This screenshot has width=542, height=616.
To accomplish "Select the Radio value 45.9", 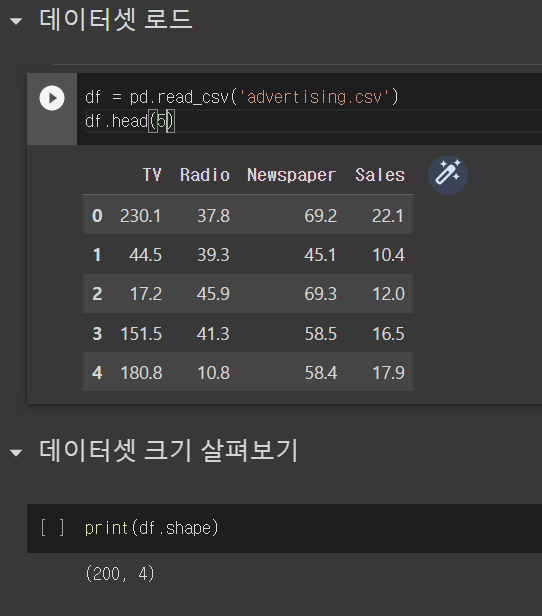I will coord(213,293).
